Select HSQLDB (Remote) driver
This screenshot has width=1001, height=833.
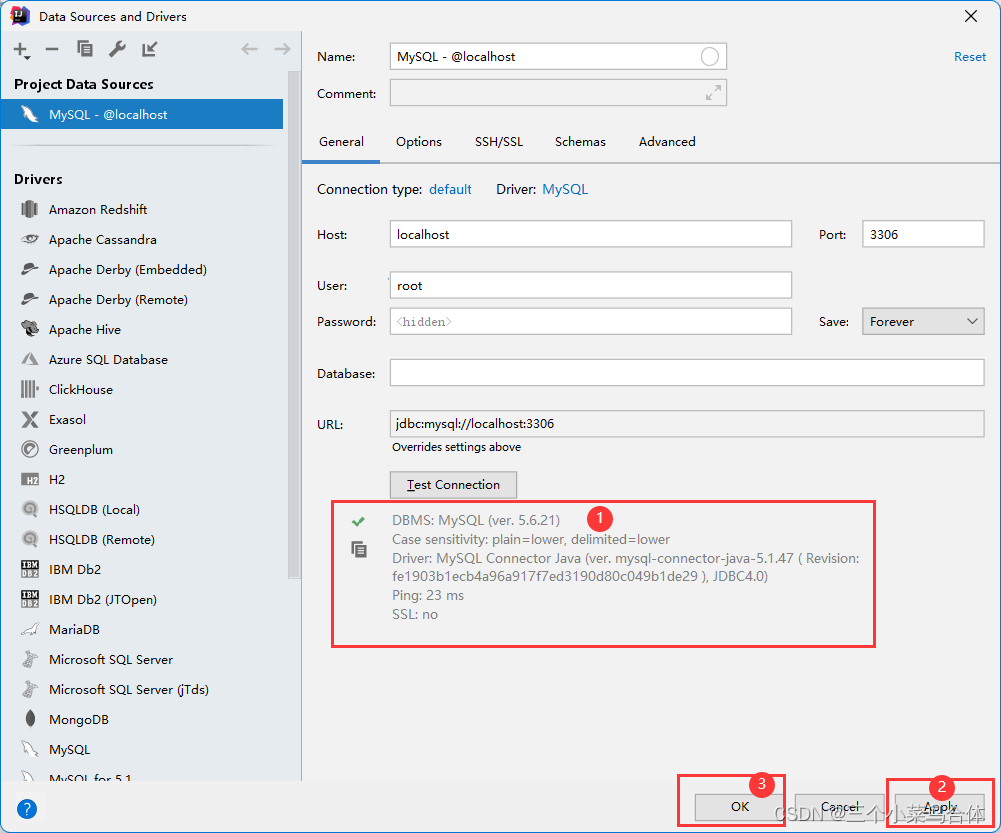pyautogui.click(x=102, y=539)
